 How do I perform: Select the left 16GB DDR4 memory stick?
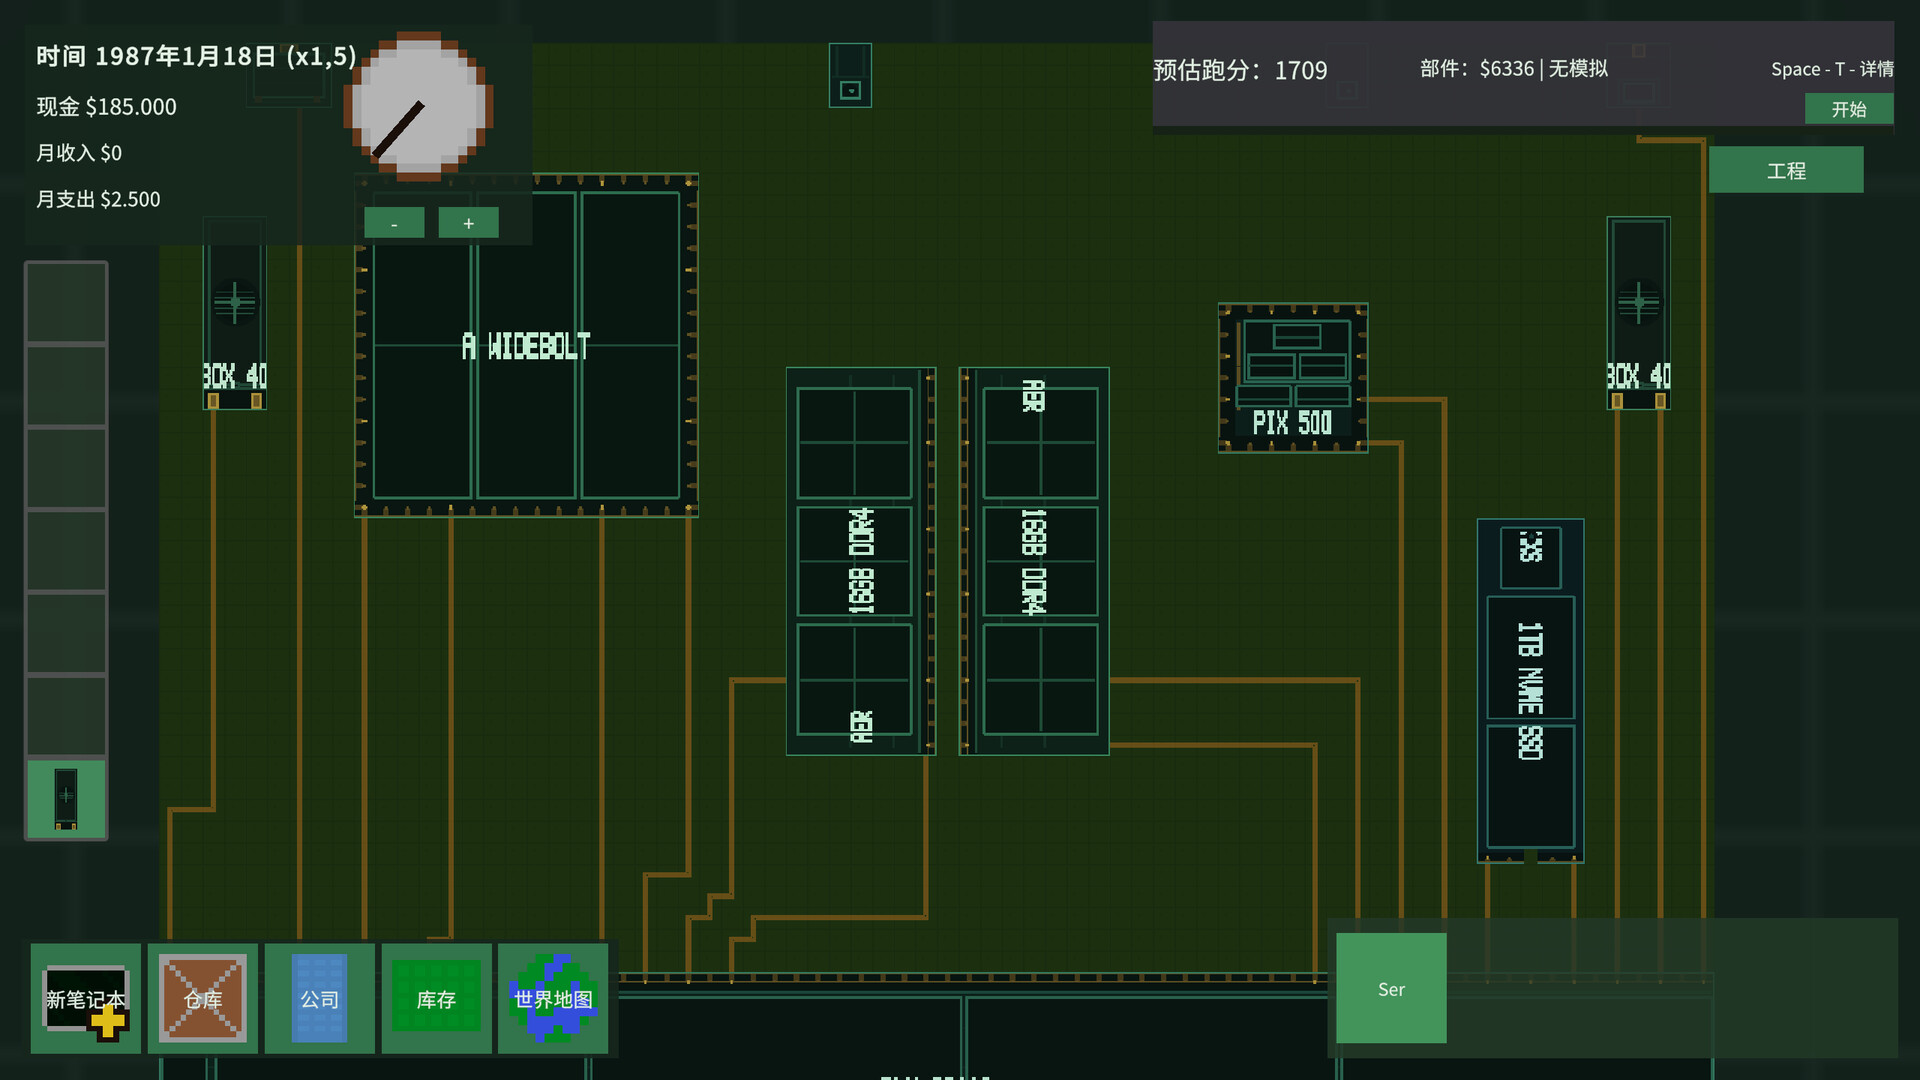click(861, 561)
